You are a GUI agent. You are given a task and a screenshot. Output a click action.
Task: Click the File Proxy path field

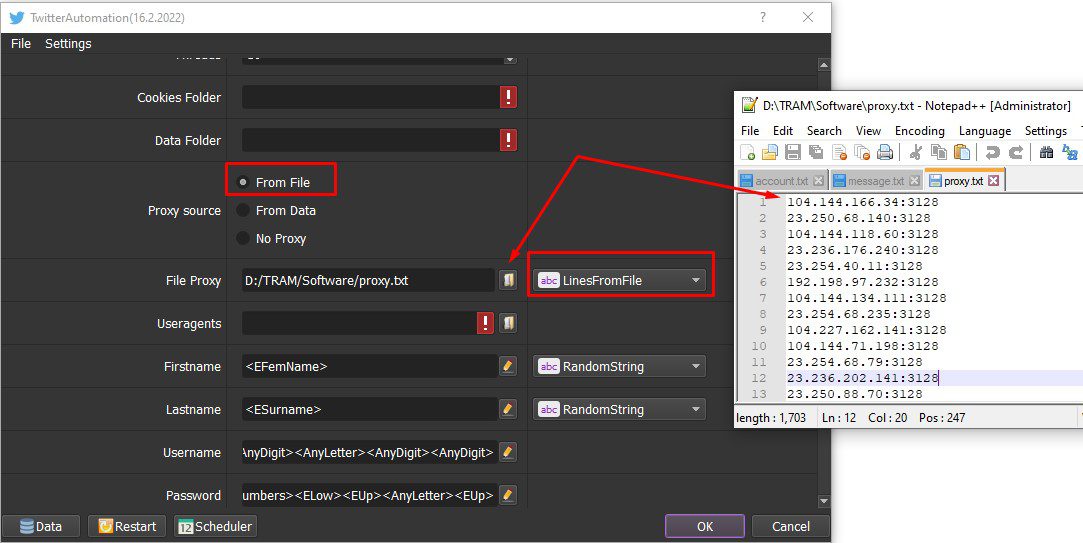click(368, 280)
